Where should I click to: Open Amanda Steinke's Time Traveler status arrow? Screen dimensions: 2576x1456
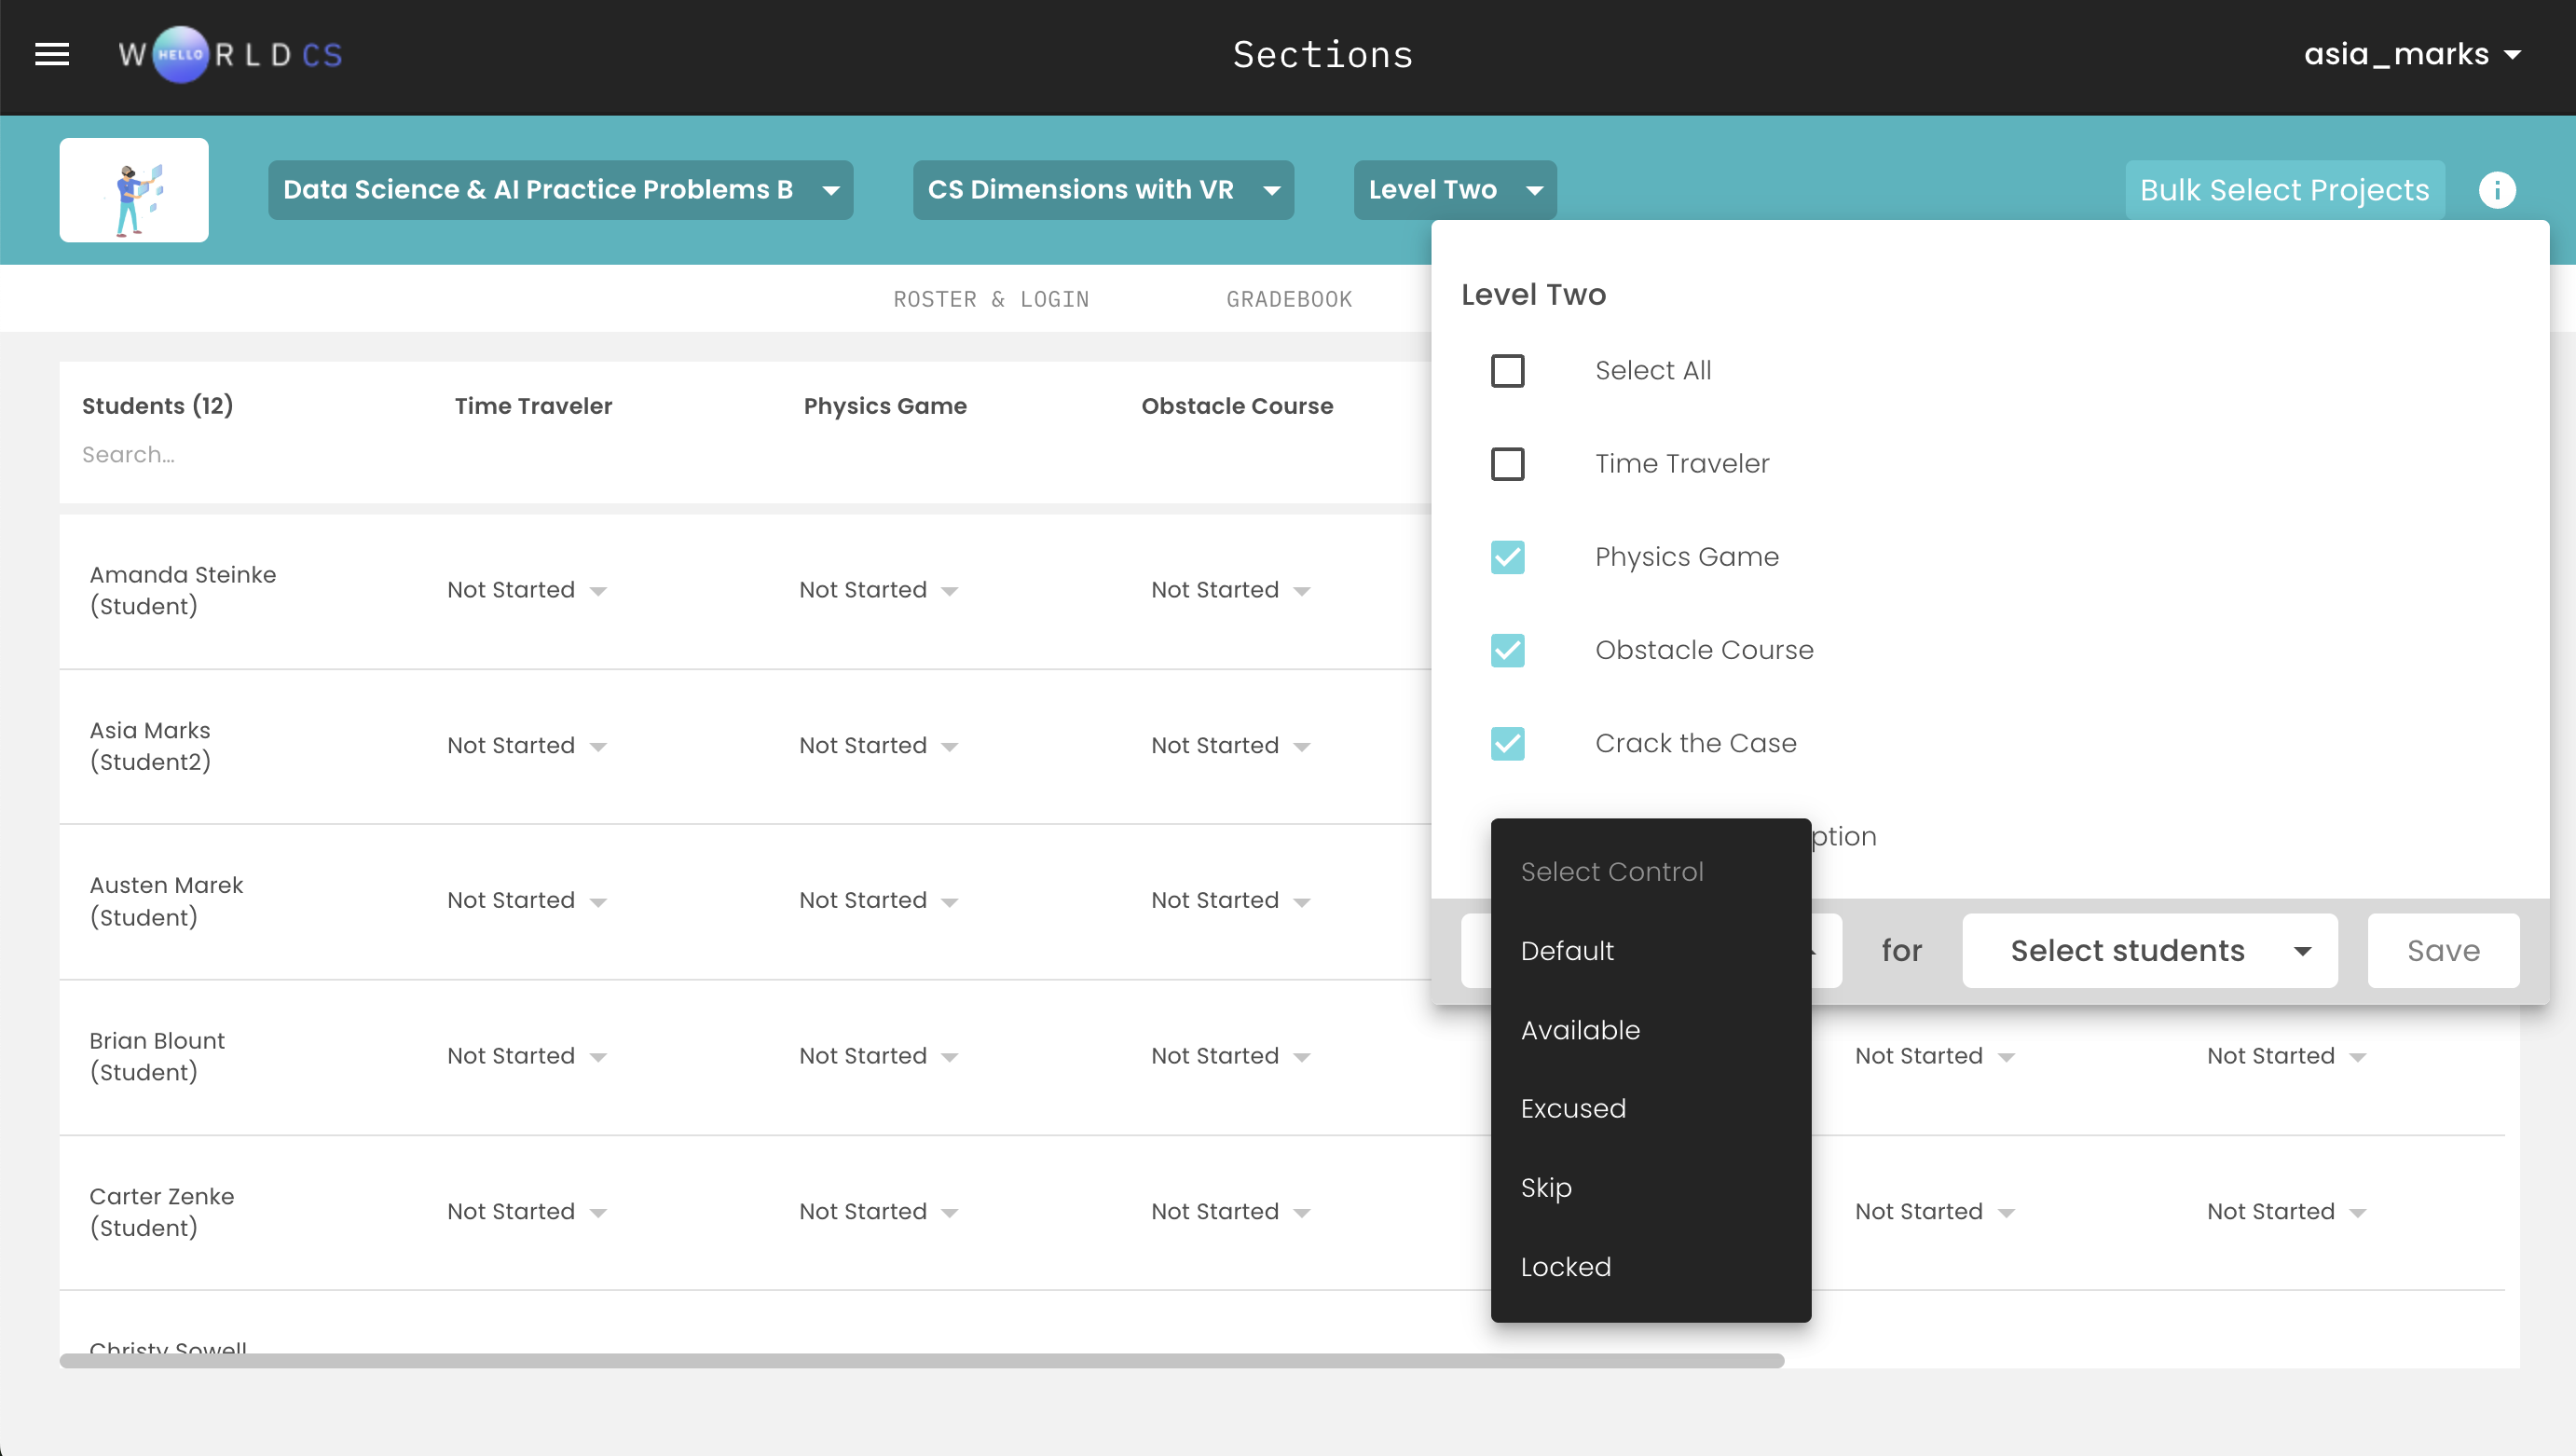click(x=598, y=591)
